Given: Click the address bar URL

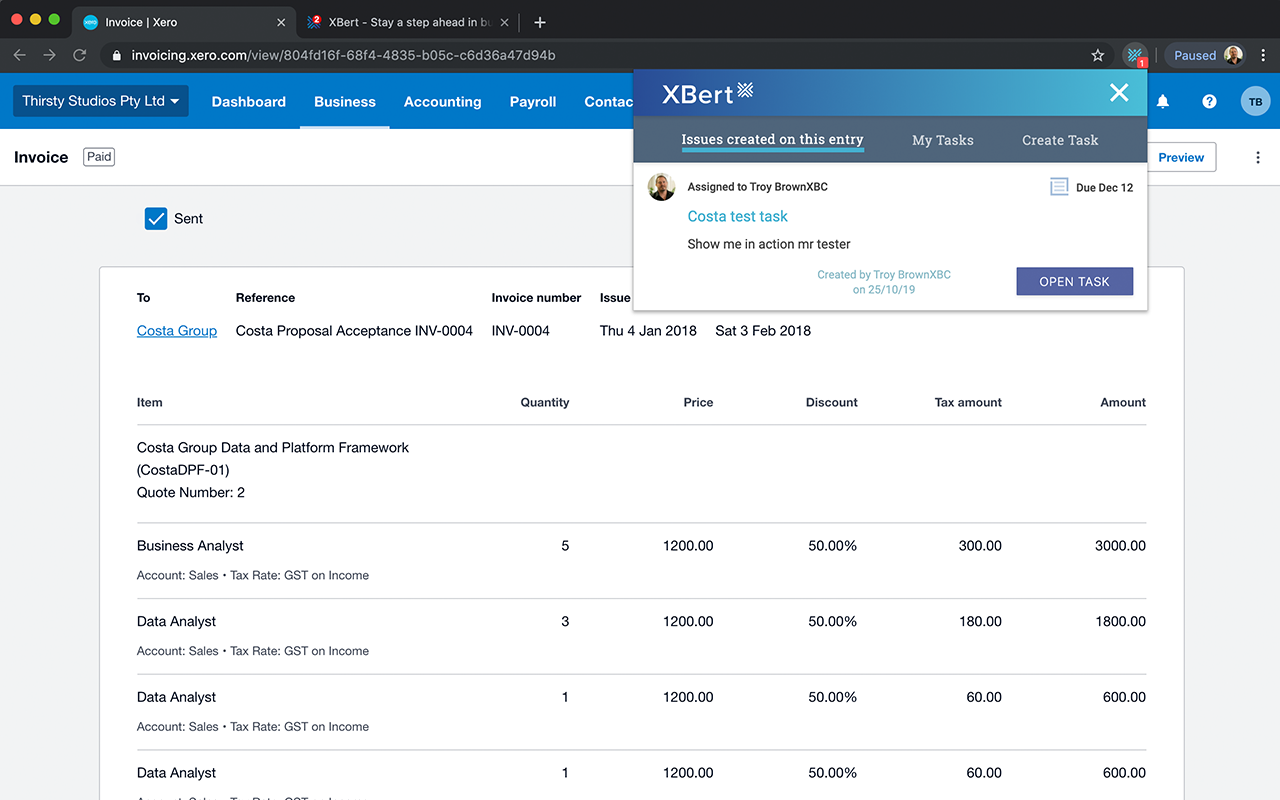Looking at the screenshot, I should [x=344, y=56].
